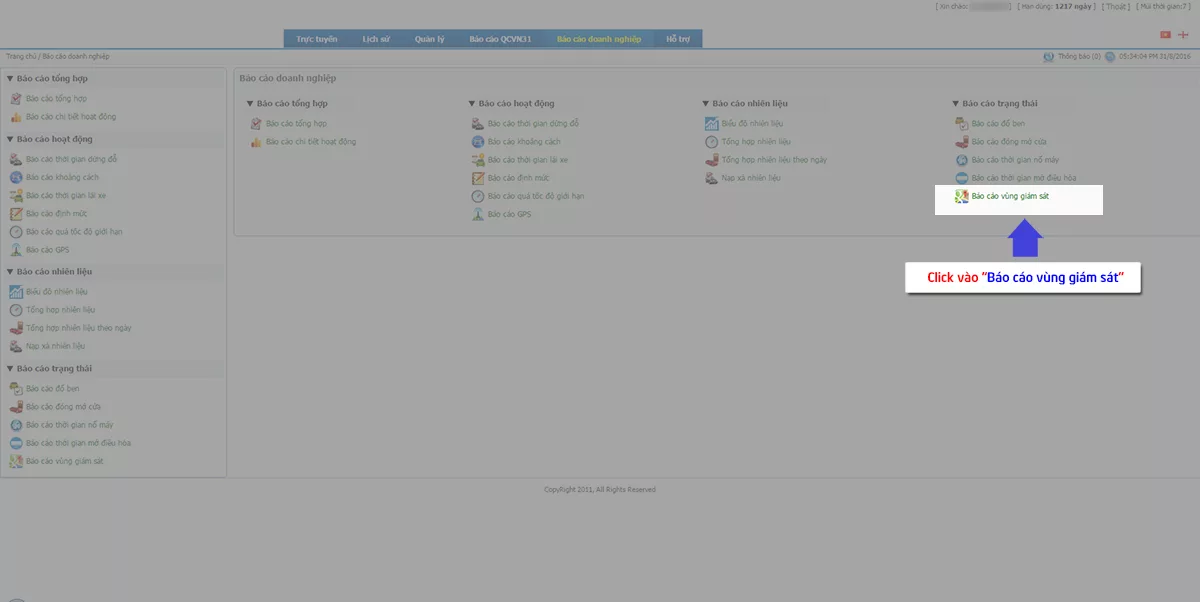Screen dimensions: 1200x602
Task: Click Báo cáo quá tốc độ giới hạn icon in main panel
Action: [x=478, y=196]
